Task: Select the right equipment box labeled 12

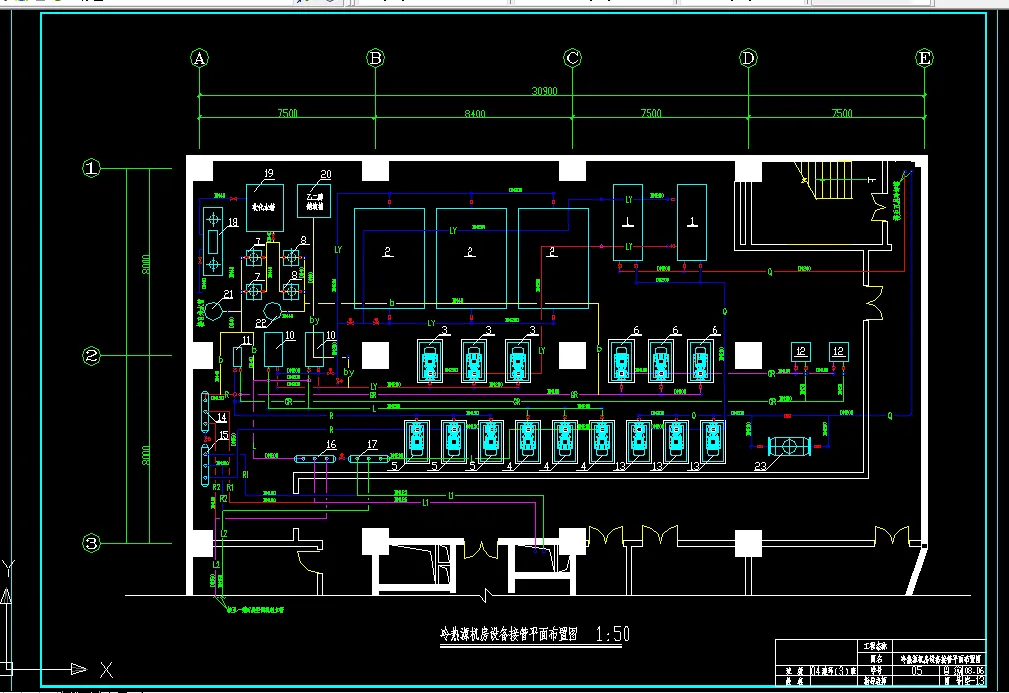Action: click(838, 352)
